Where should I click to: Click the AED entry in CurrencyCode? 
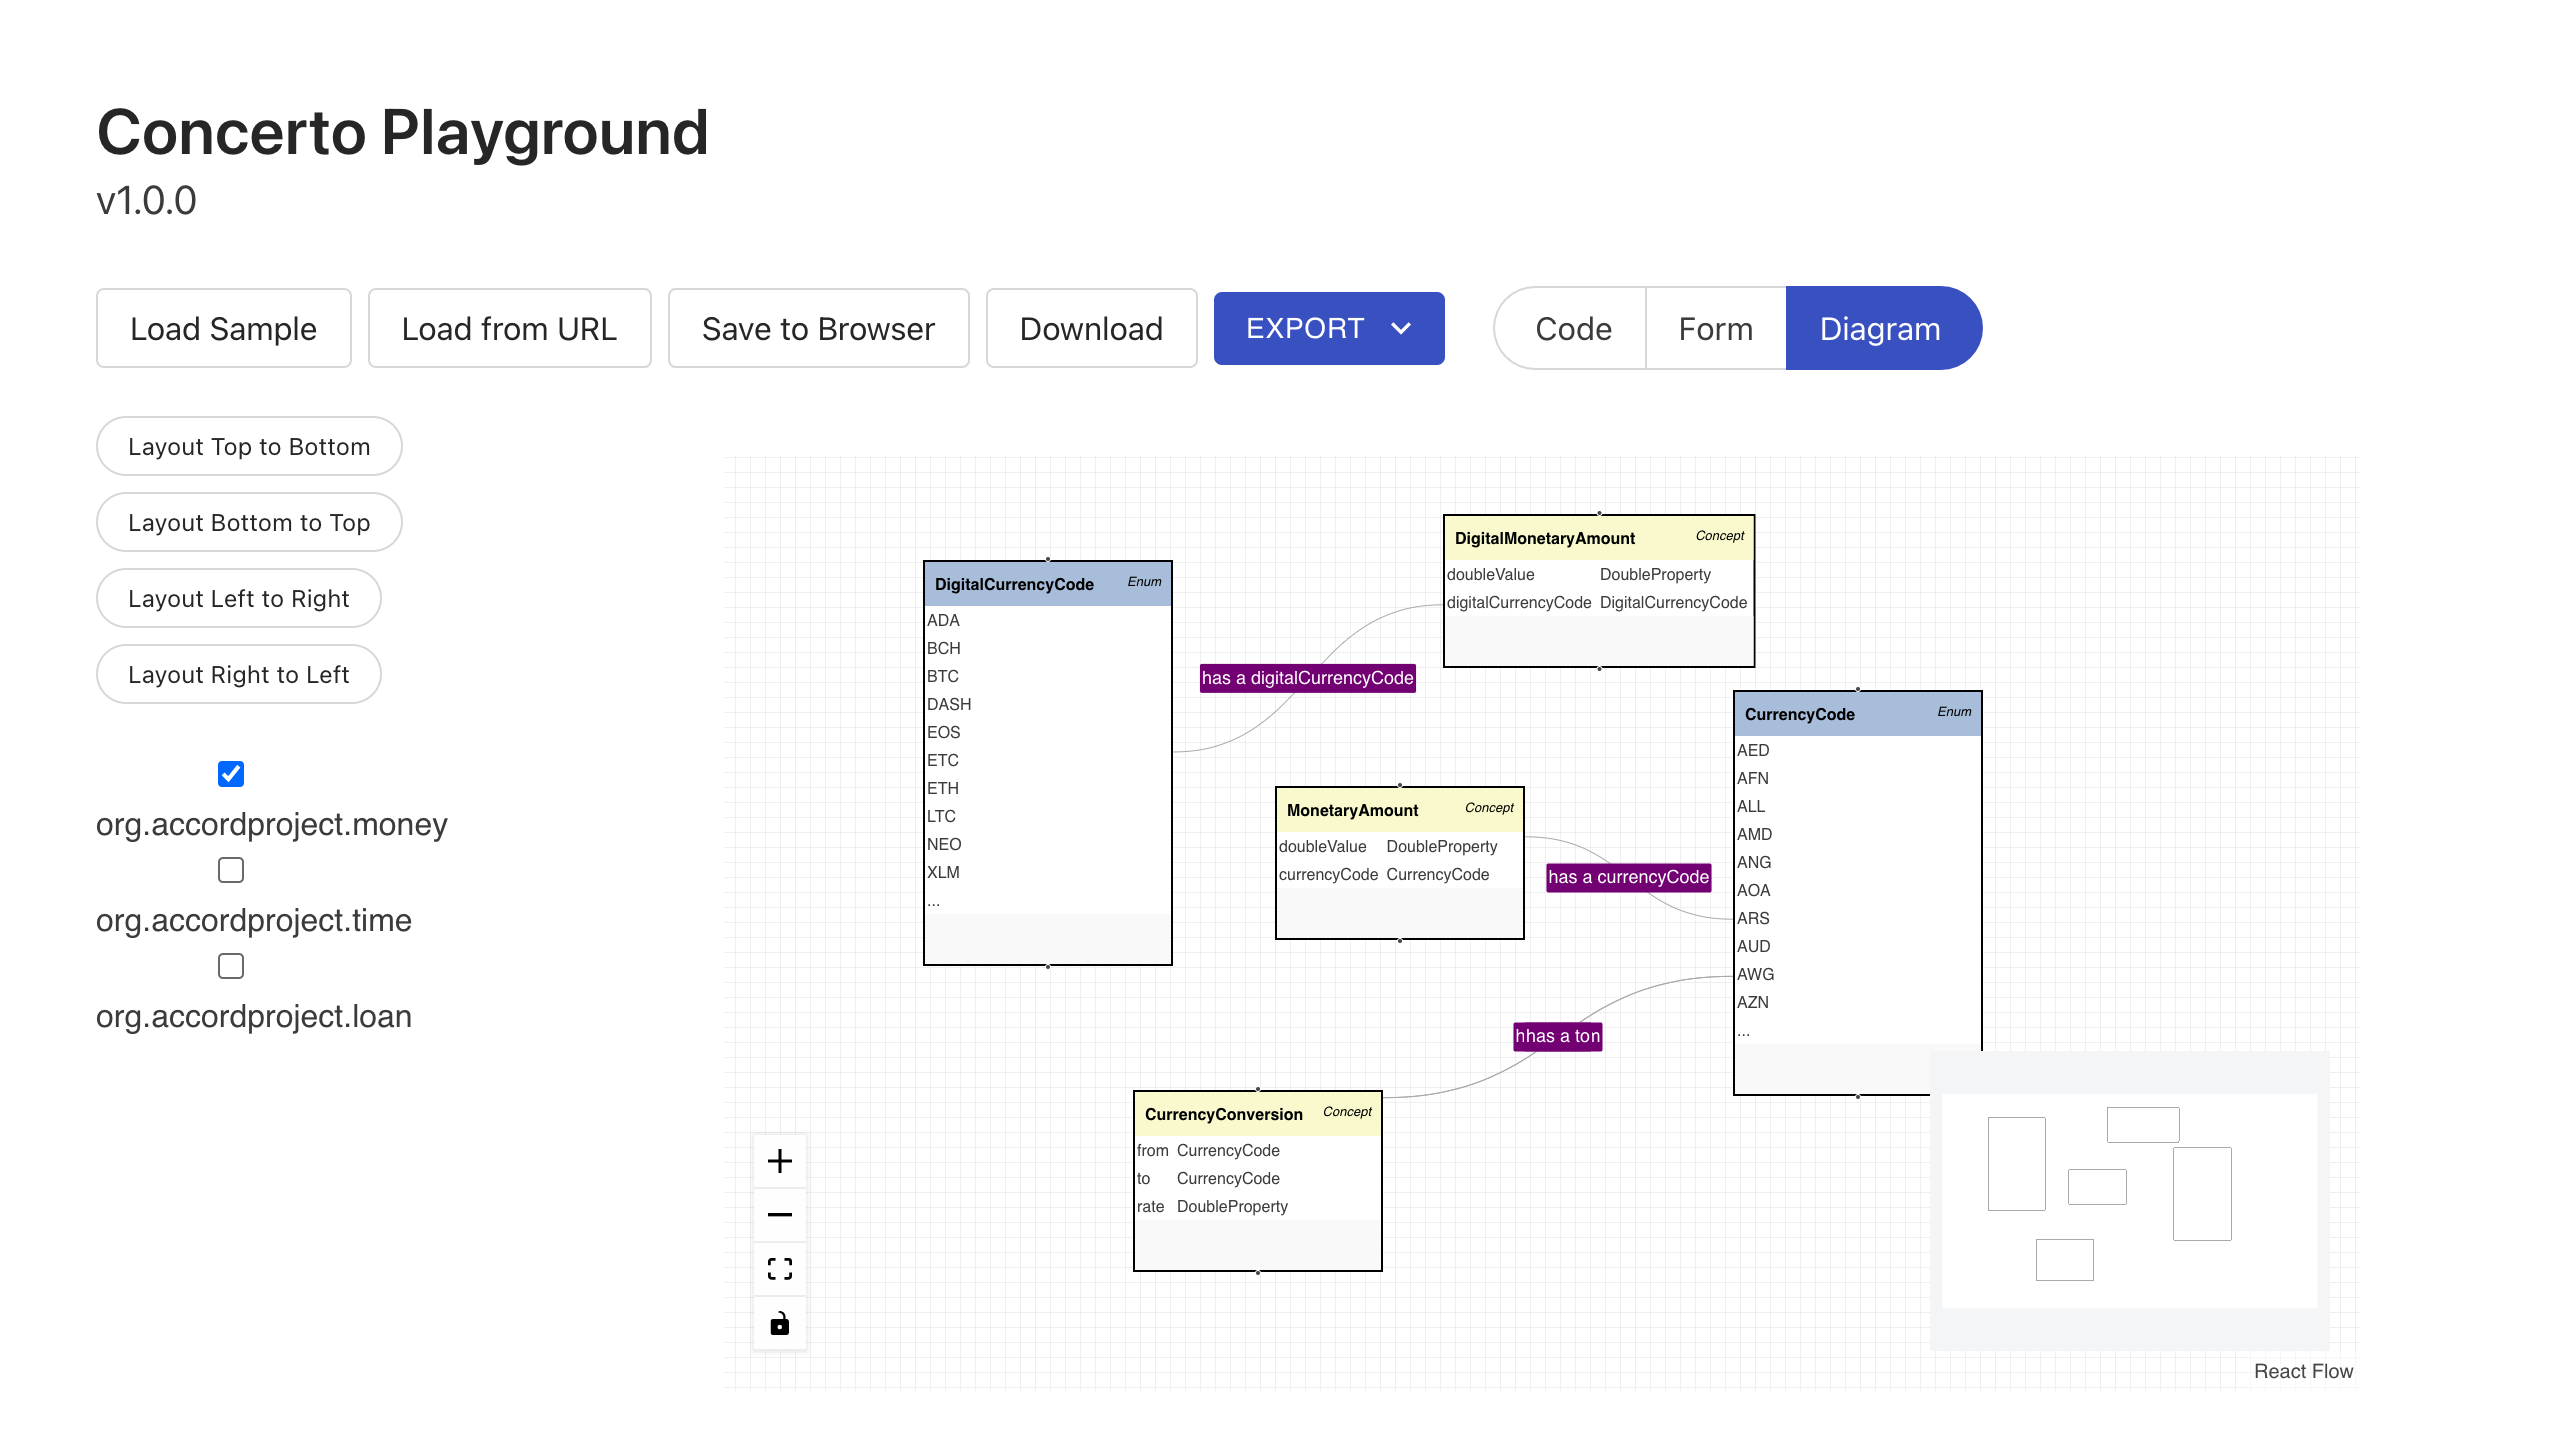[x=1753, y=750]
